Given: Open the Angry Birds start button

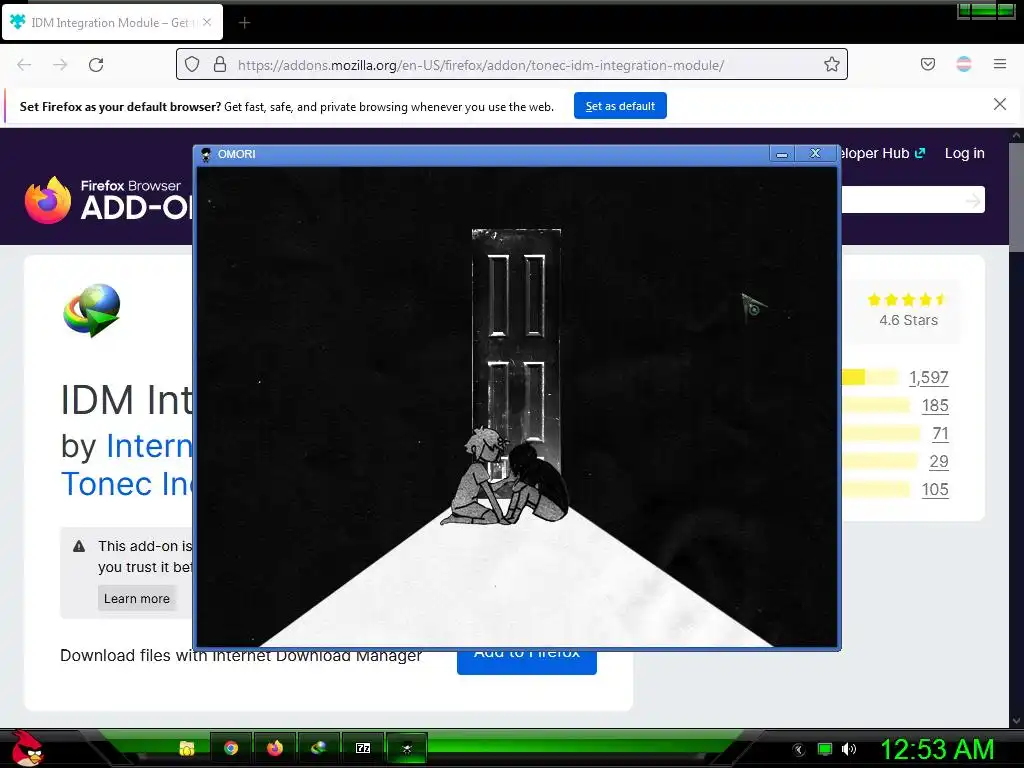Looking at the screenshot, I should point(27,748).
